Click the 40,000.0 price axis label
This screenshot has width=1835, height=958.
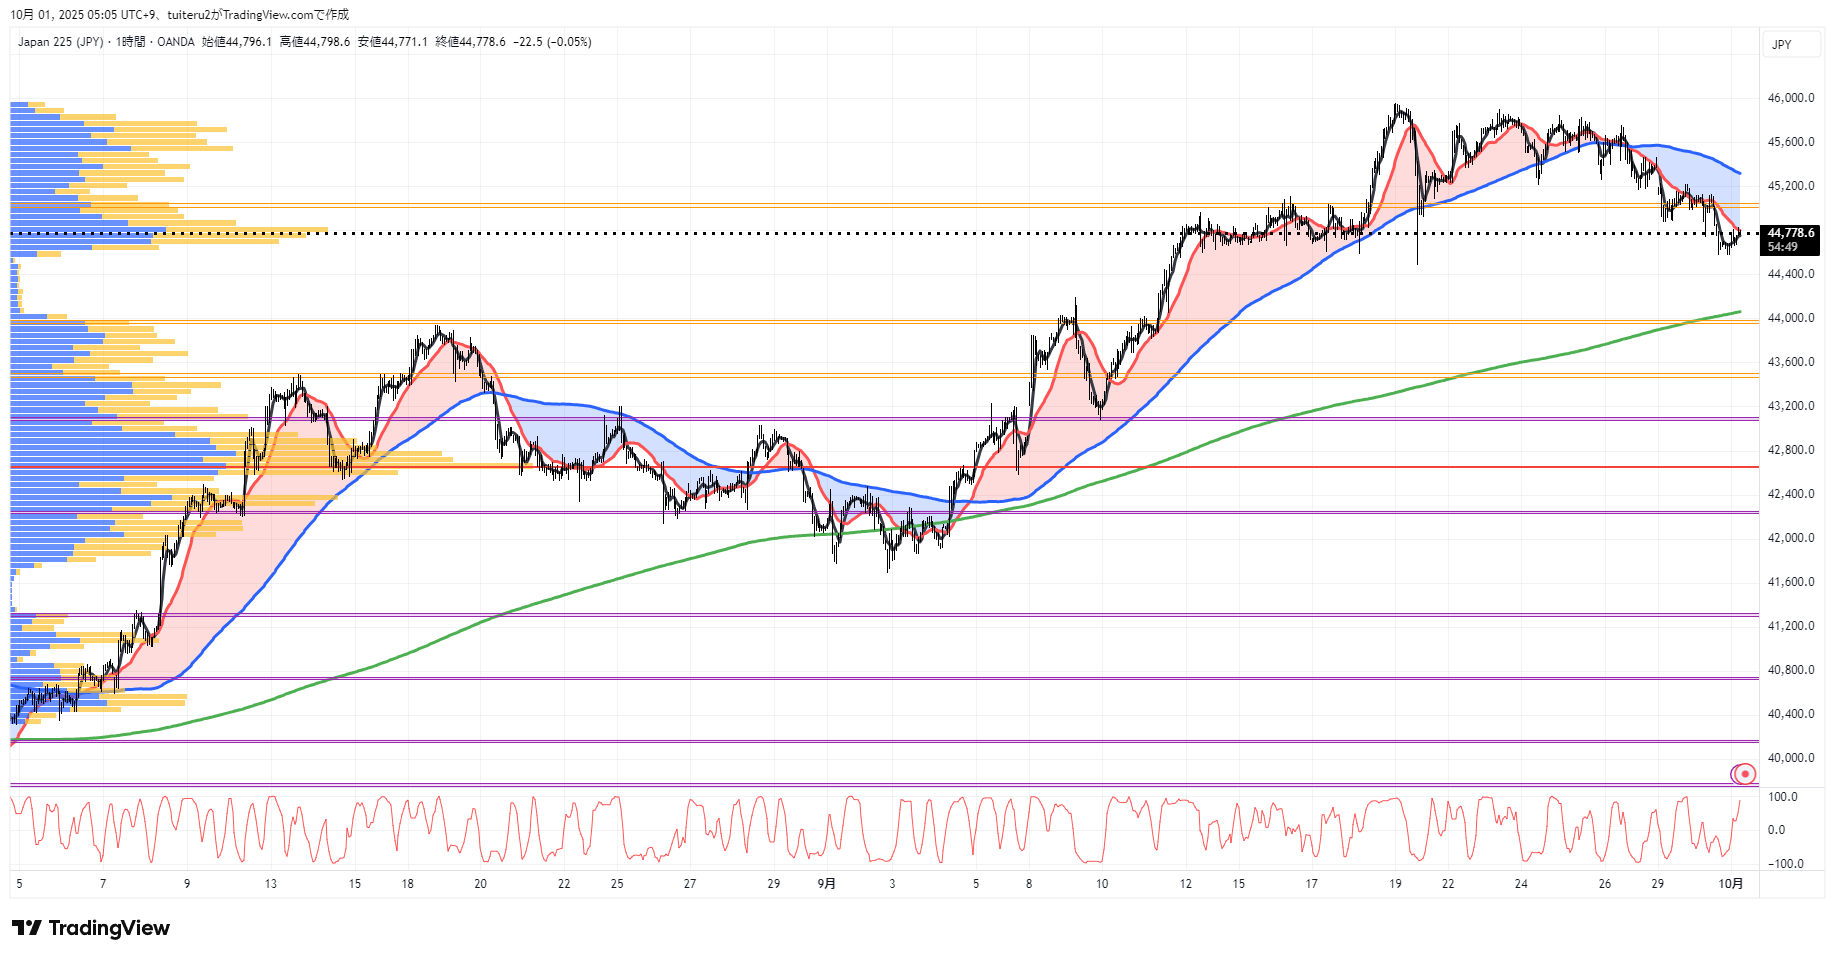(1790, 758)
